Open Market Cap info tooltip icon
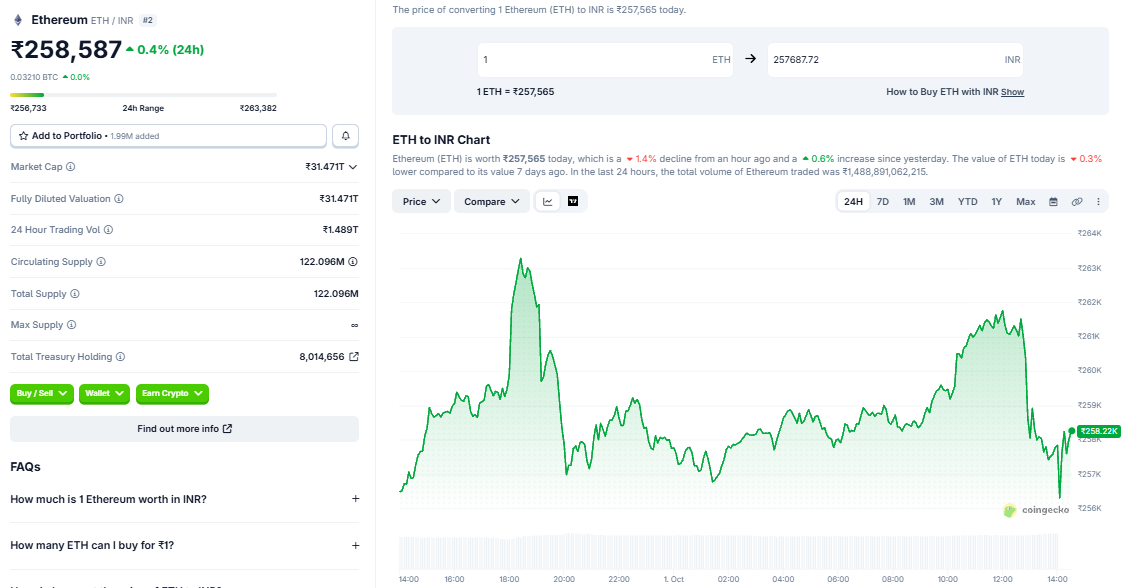The width and height of the screenshot is (1130, 588). tap(71, 166)
